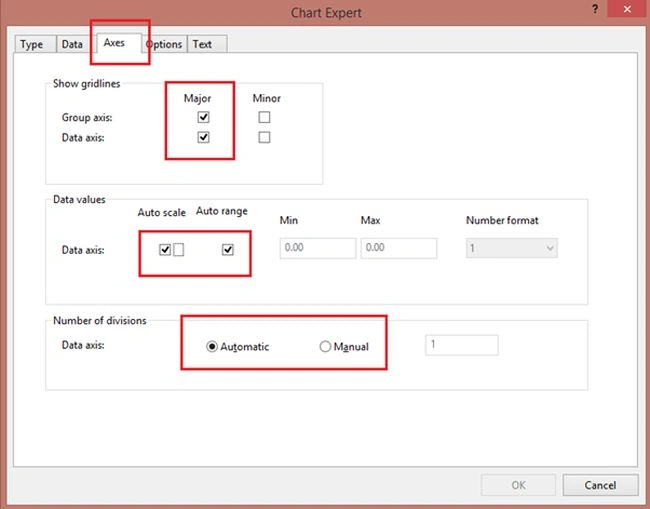Select the Axes tab

pyautogui.click(x=119, y=43)
